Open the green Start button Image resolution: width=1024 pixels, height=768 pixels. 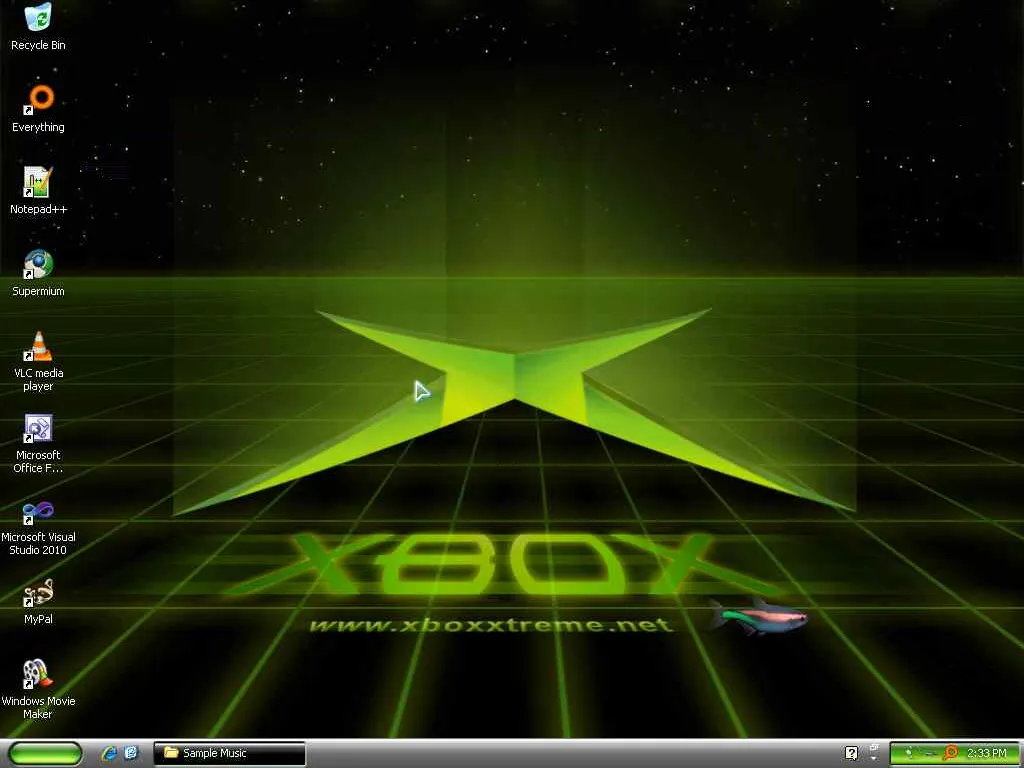tap(46, 753)
